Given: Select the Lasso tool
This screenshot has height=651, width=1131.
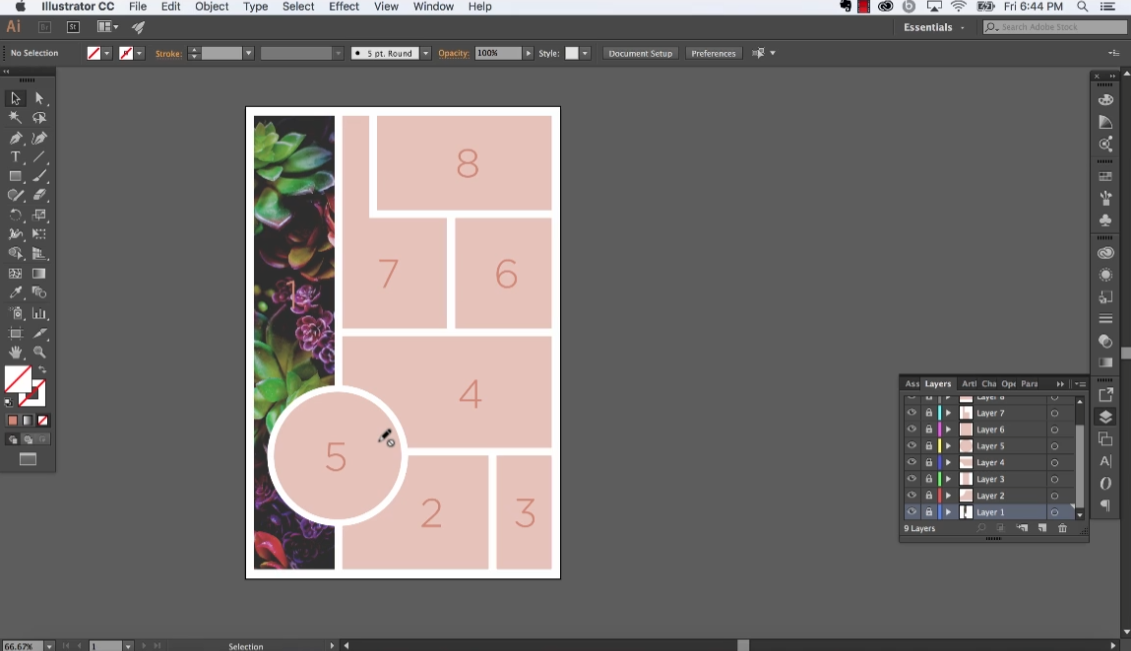Looking at the screenshot, I should (39, 118).
